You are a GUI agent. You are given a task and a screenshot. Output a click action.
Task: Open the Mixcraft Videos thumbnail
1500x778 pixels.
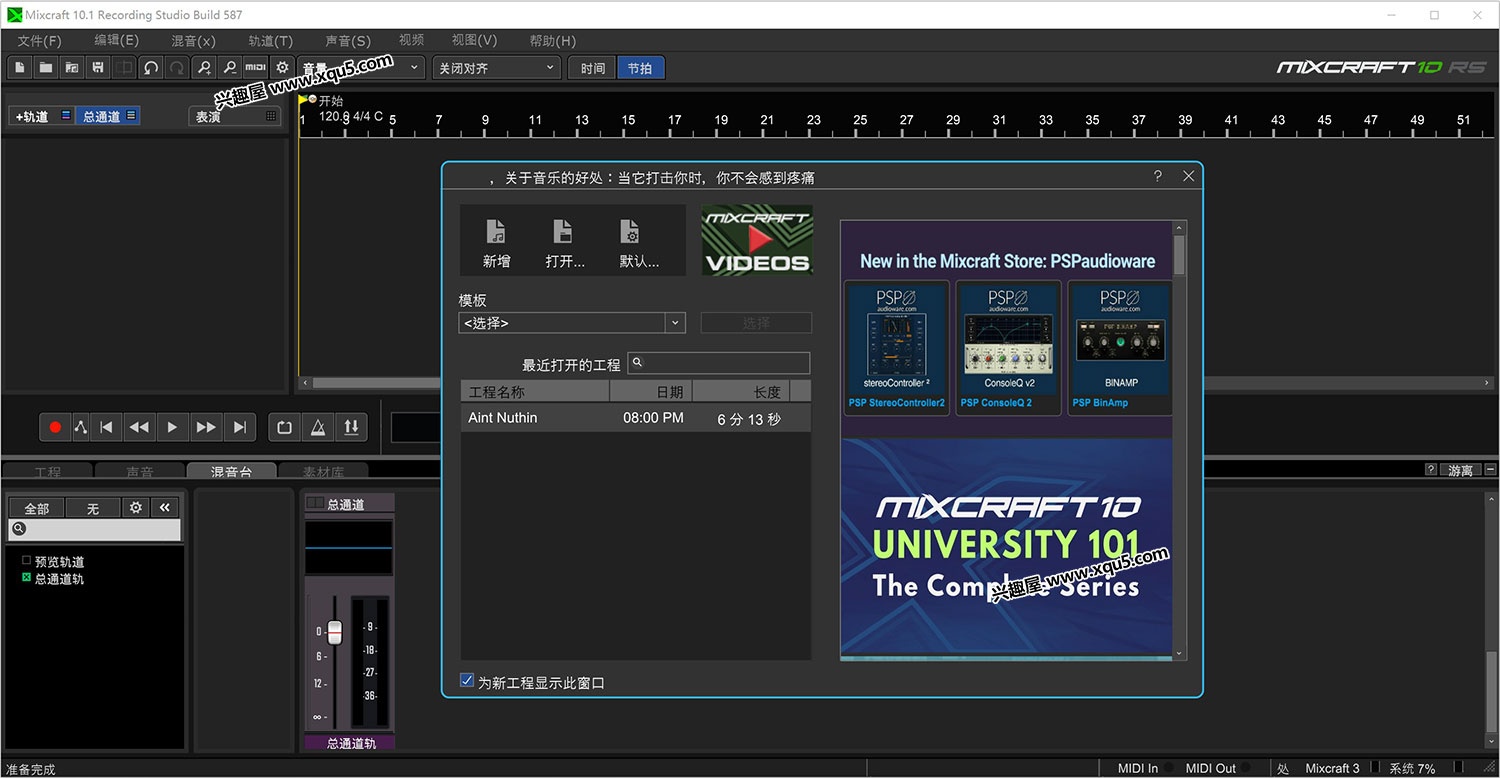(757, 240)
